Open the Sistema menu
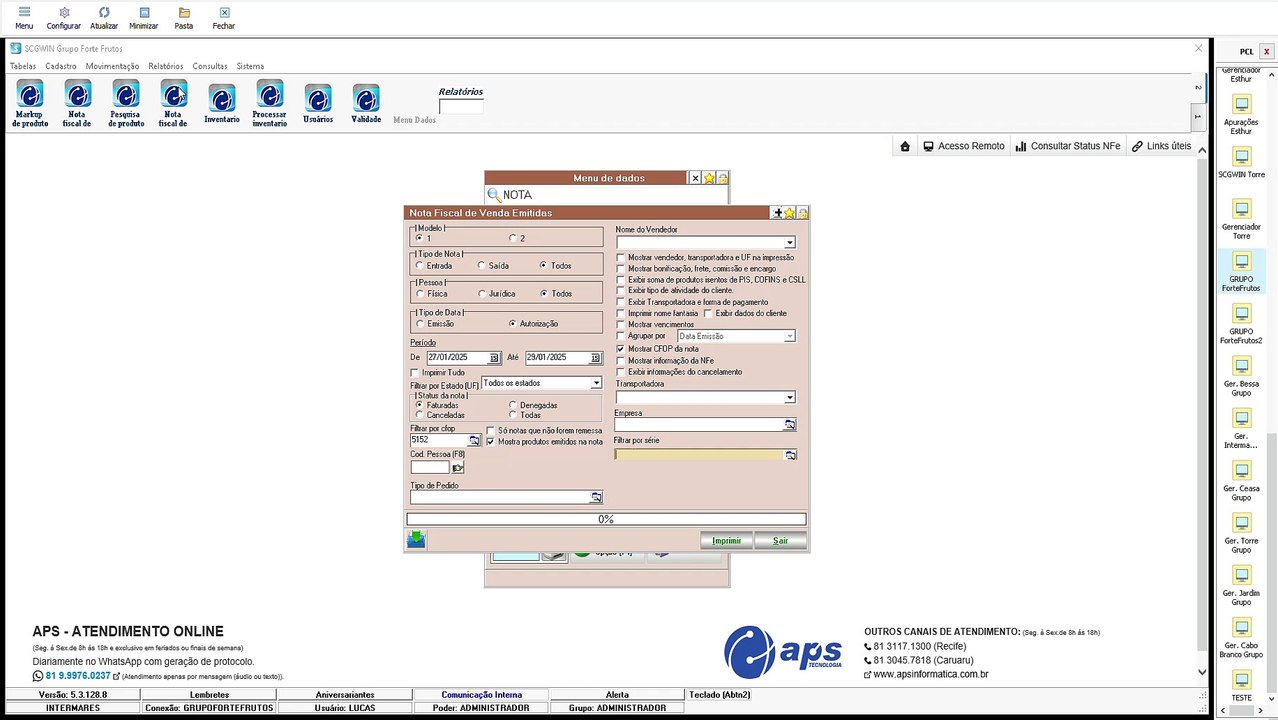 250,66
